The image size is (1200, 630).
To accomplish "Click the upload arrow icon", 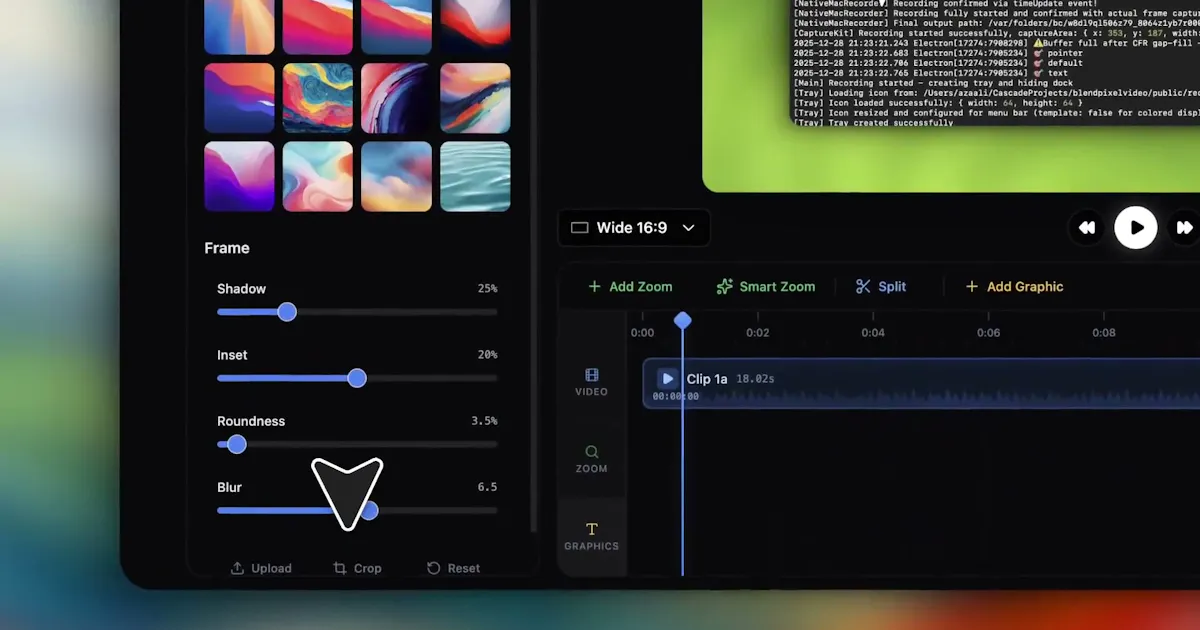I will [x=237, y=568].
